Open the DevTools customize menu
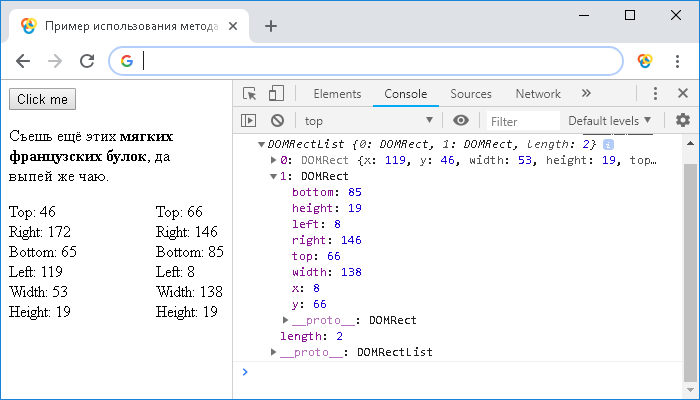The image size is (700, 400). click(655, 93)
